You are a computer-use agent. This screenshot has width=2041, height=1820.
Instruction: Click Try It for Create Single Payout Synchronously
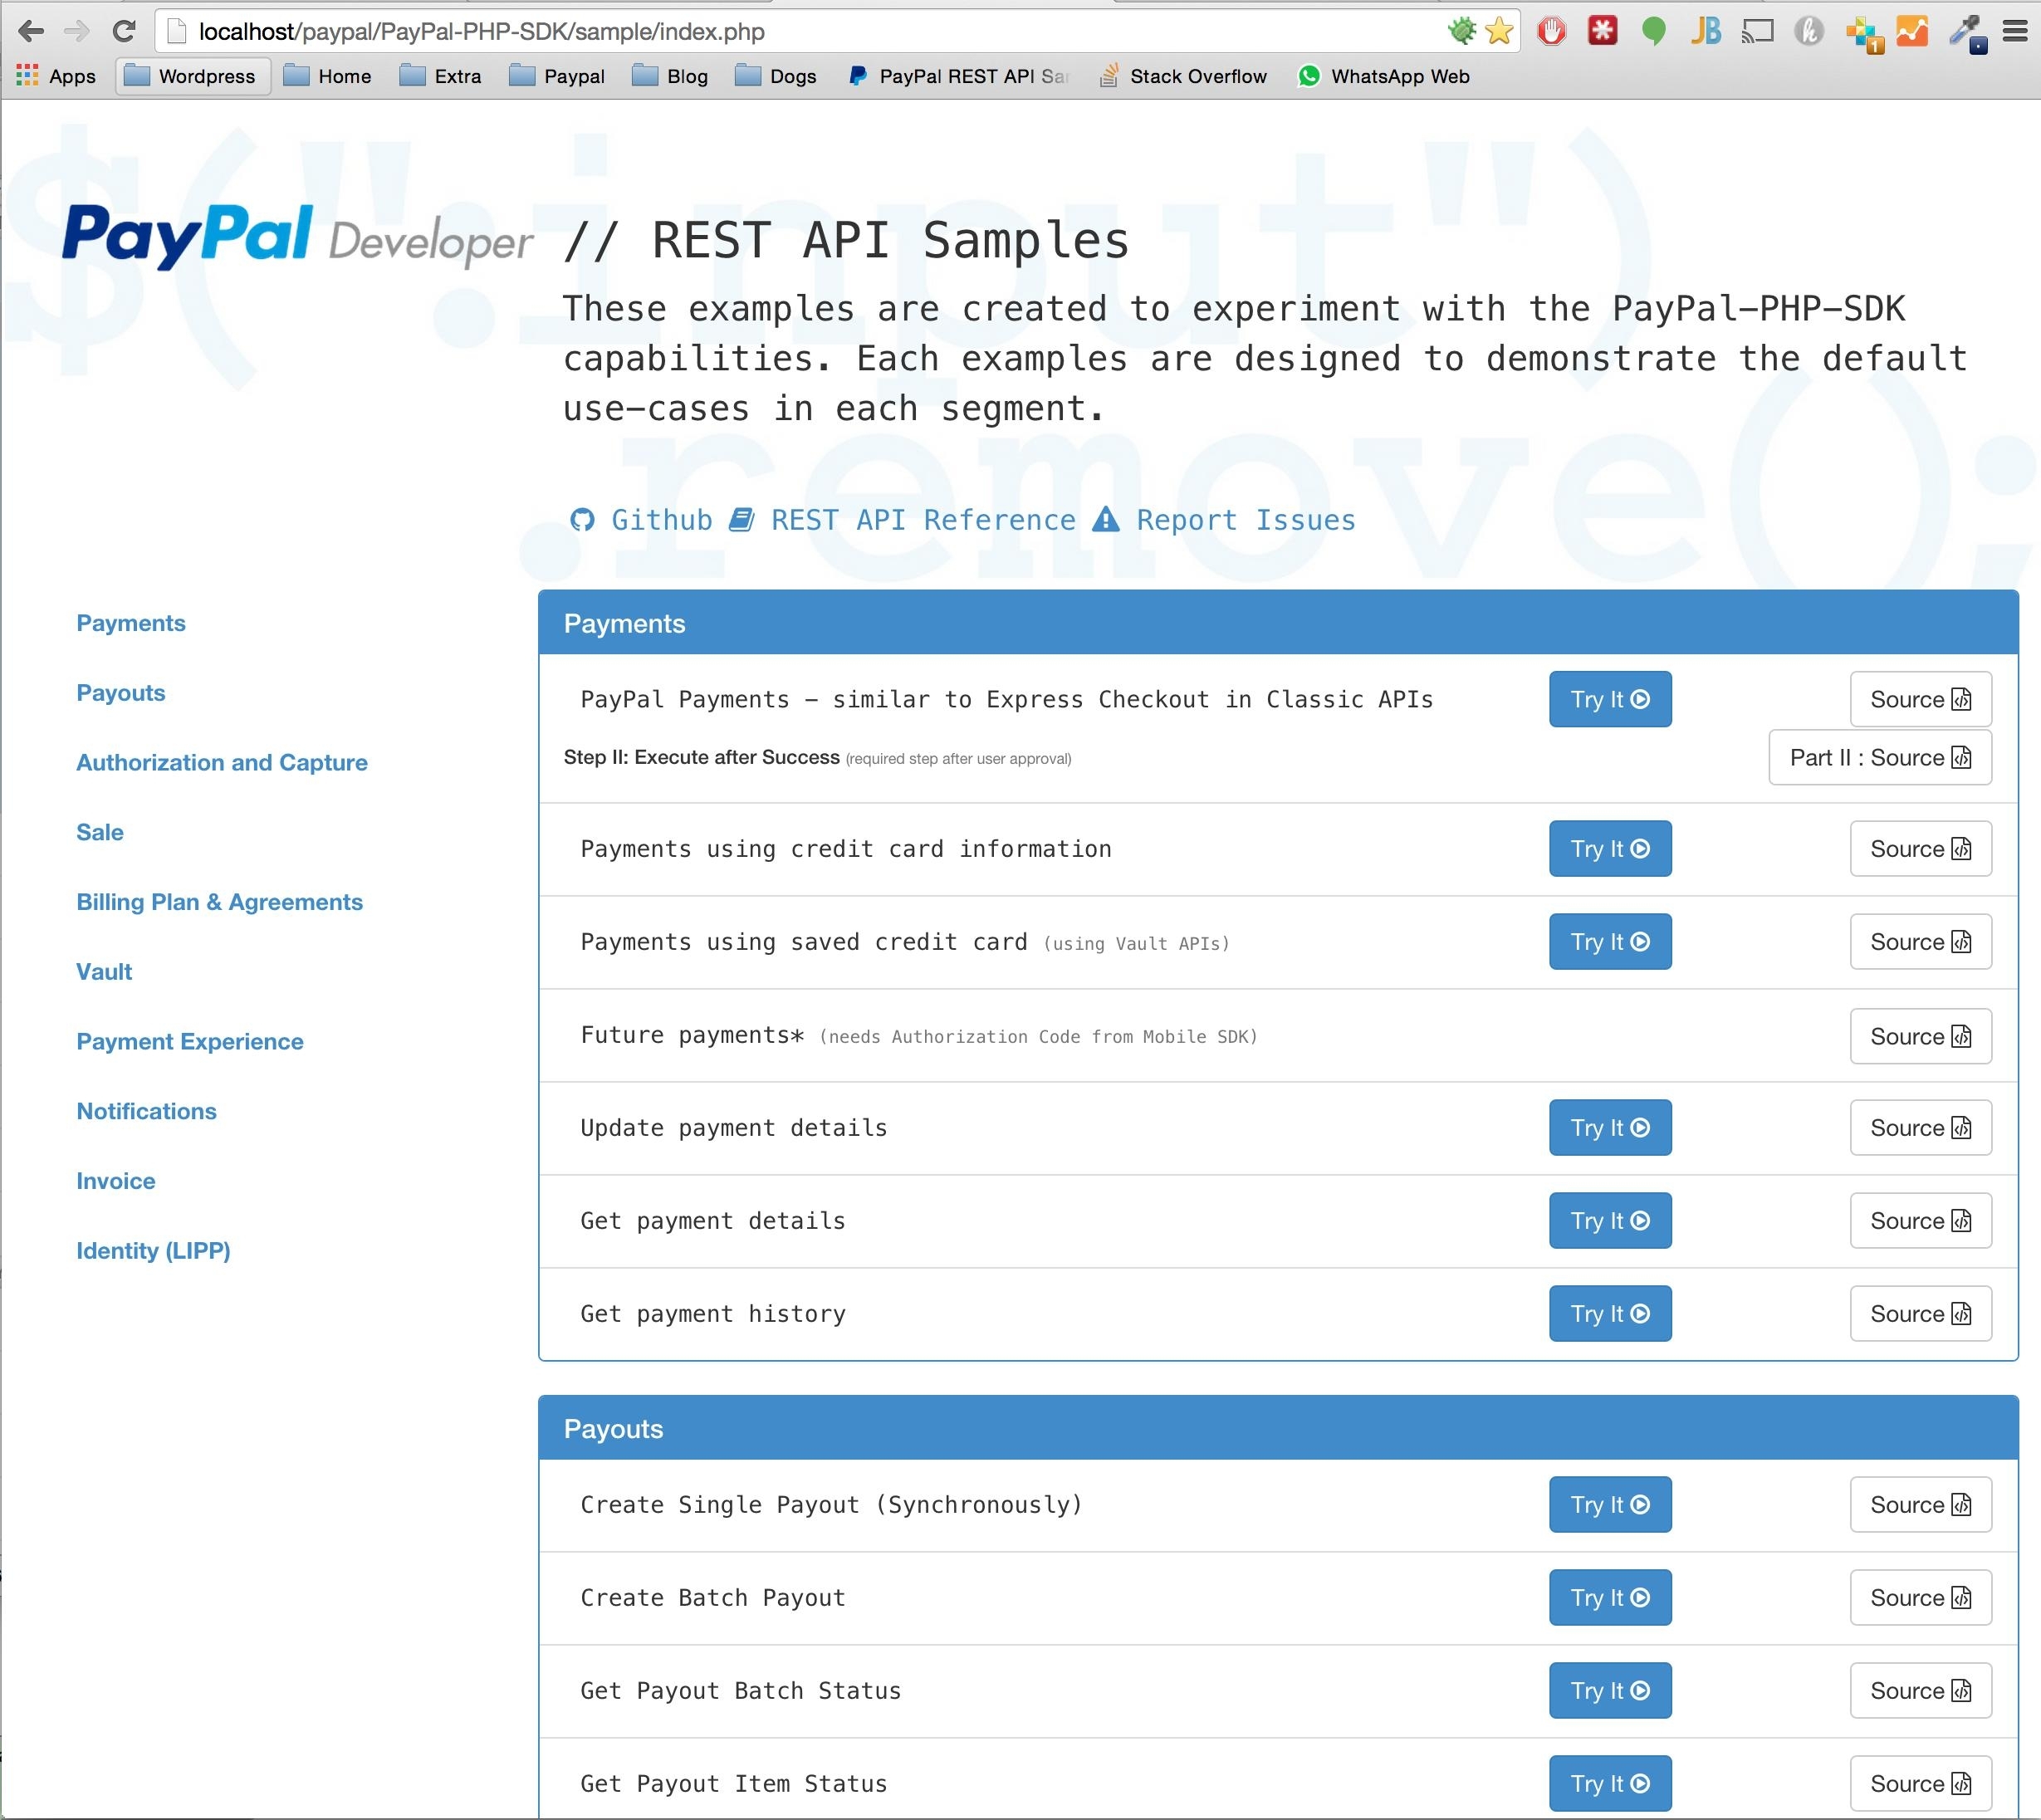pos(1609,1505)
